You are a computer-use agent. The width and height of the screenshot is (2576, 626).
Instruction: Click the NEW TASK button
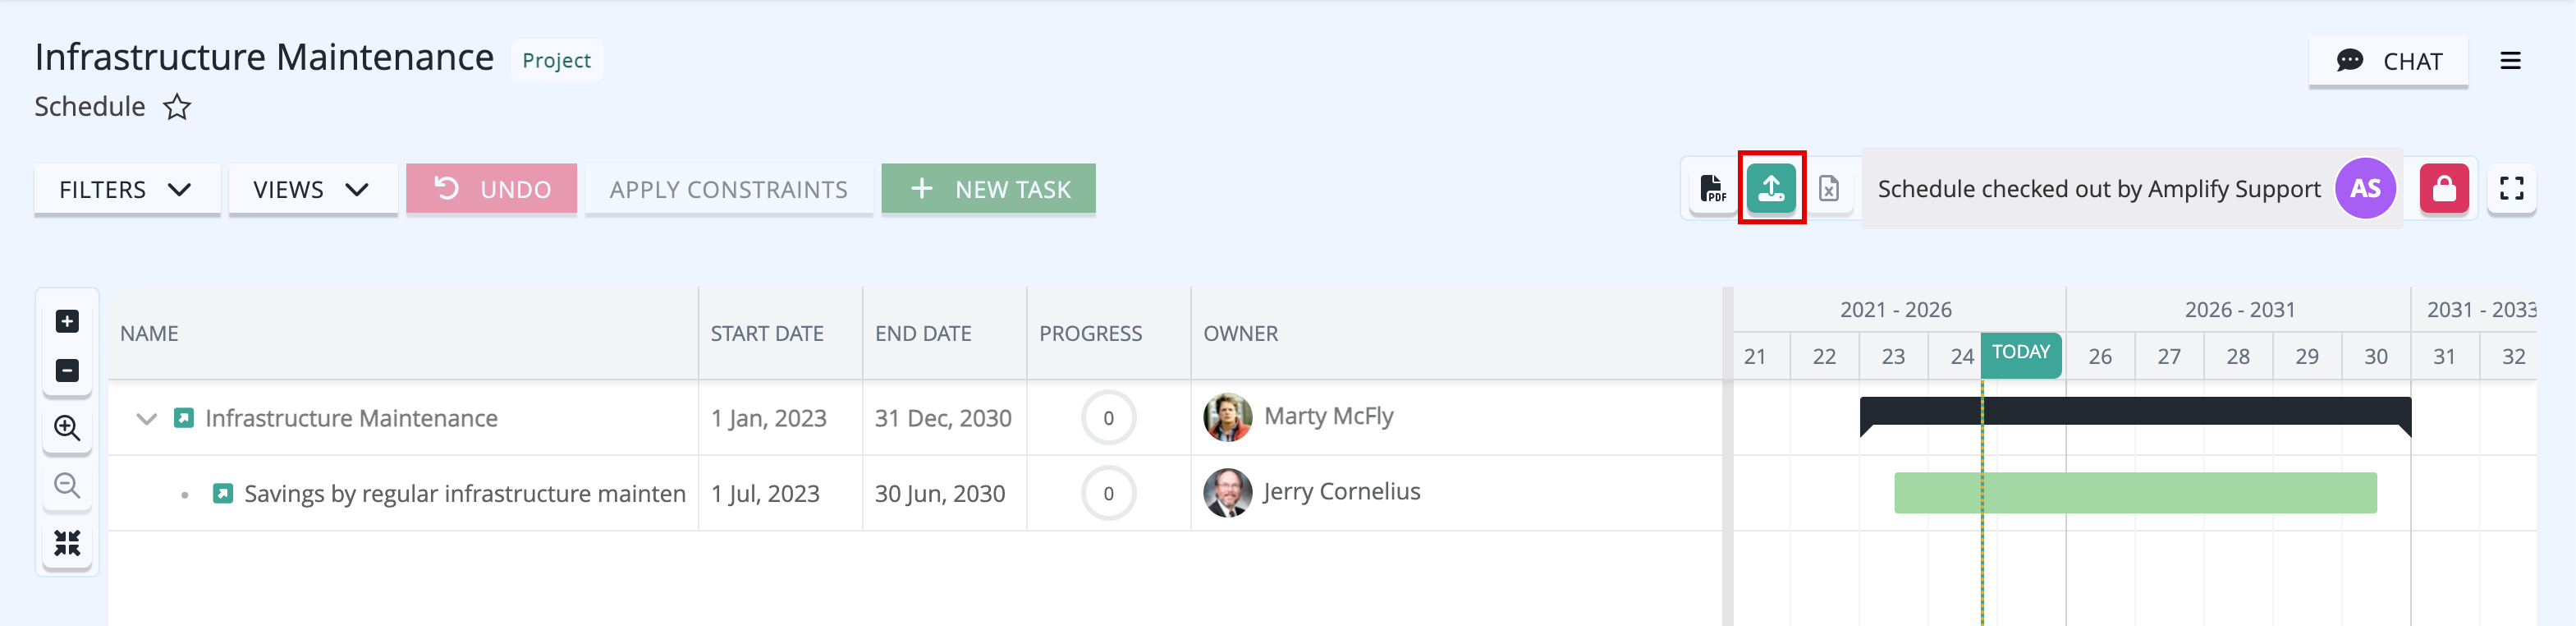click(x=988, y=189)
